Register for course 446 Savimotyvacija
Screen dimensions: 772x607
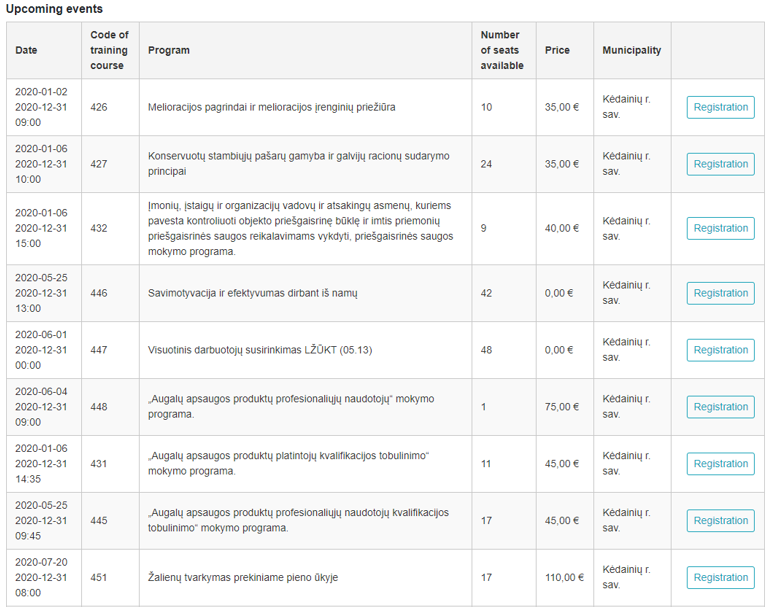(x=720, y=293)
